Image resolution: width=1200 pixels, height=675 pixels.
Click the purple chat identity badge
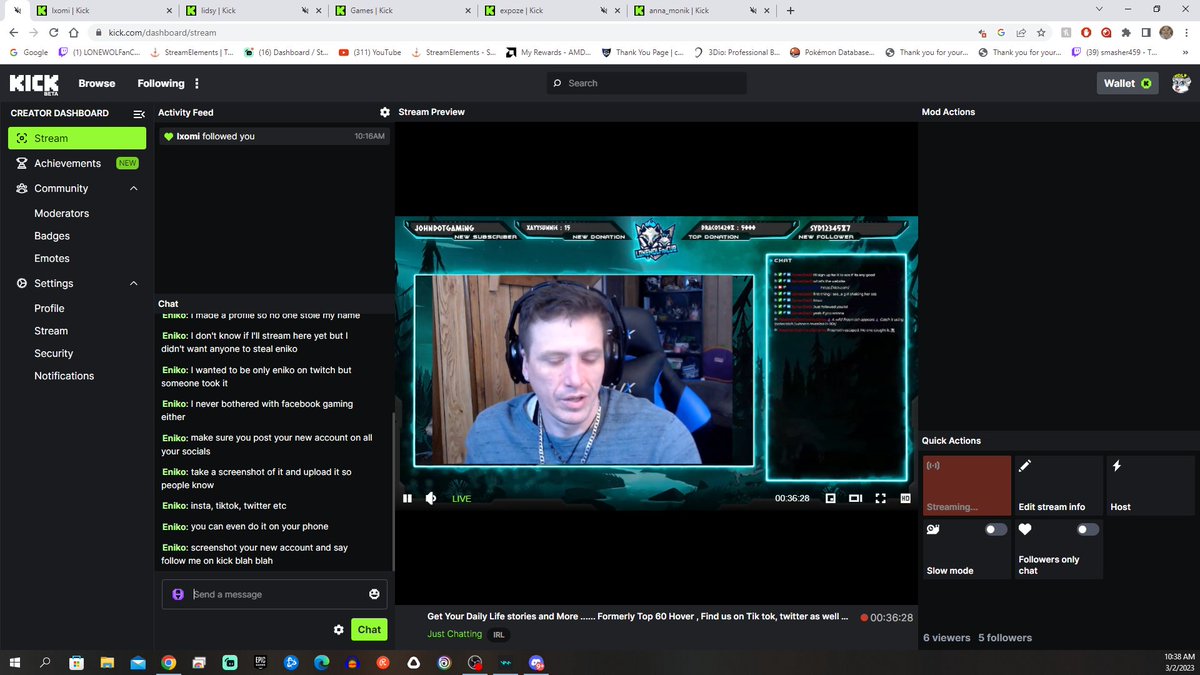pos(178,594)
